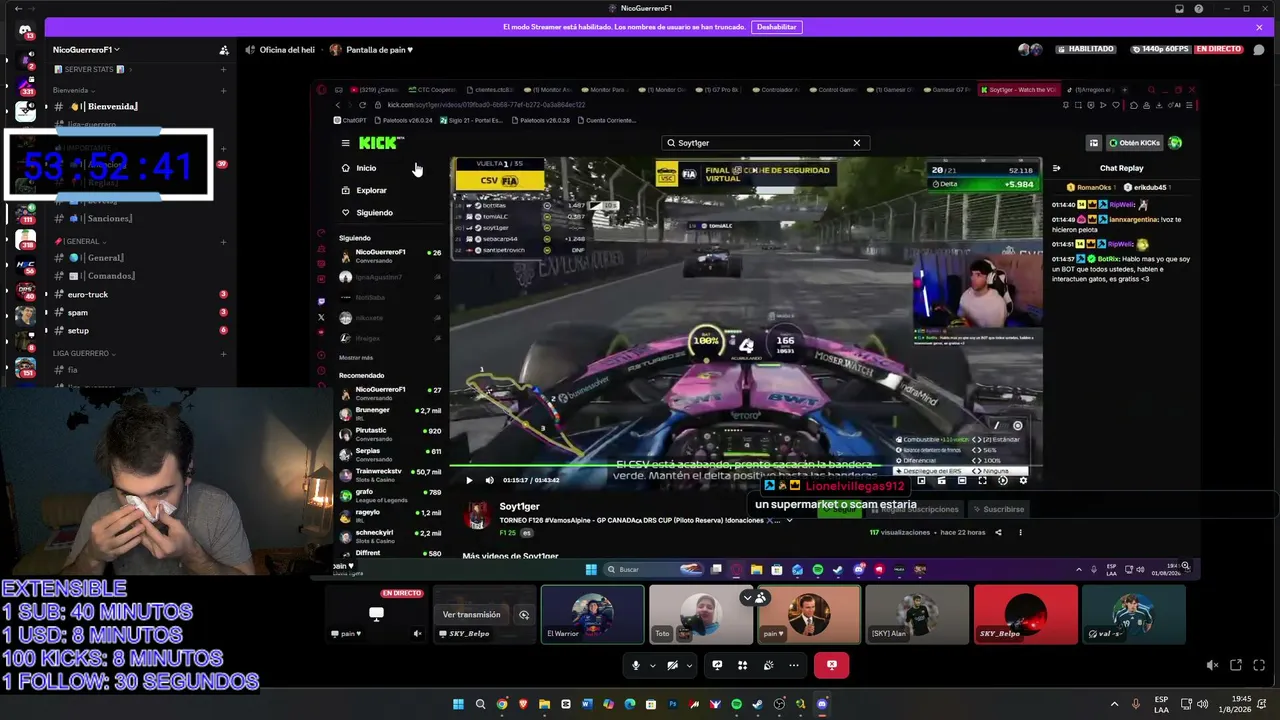Viewport: 1280px width, 720px height.
Task: Dismiss the streamer mode banner
Action: pyautogui.click(x=1259, y=27)
